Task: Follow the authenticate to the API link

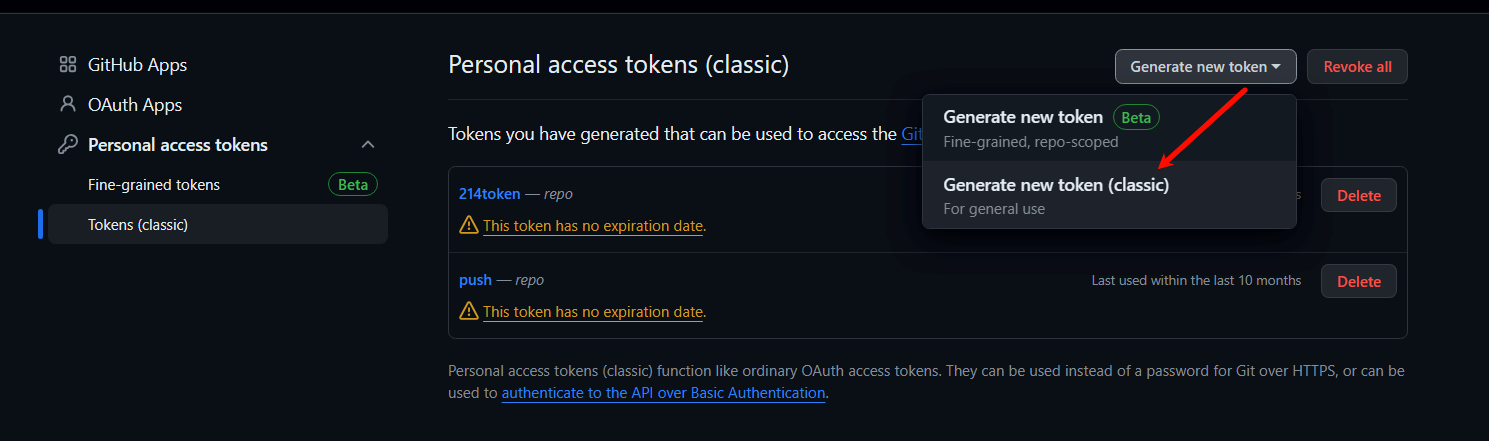Action: 663,393
